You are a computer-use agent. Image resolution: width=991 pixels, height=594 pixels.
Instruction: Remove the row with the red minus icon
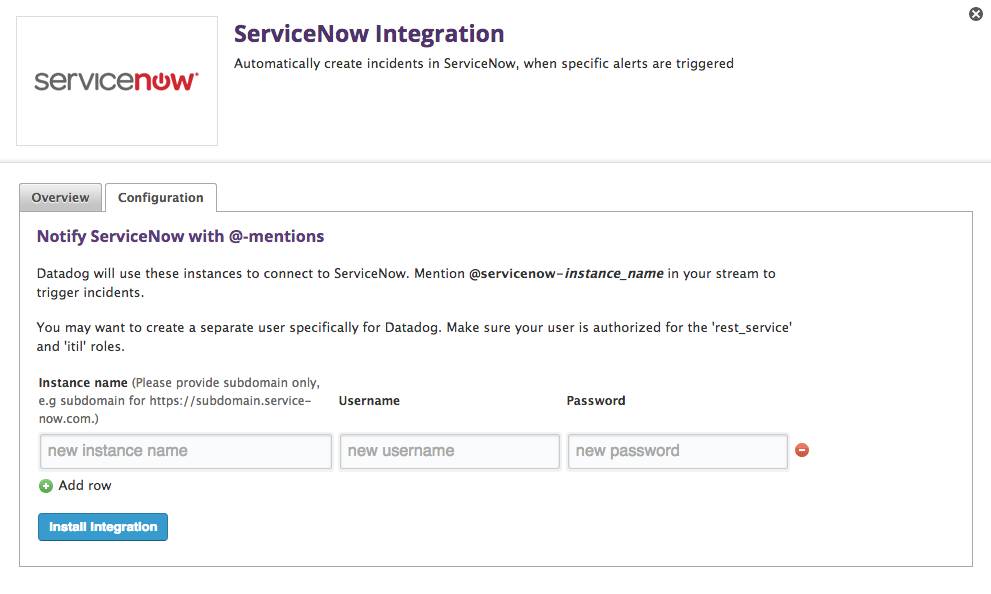tap(802, 451)
